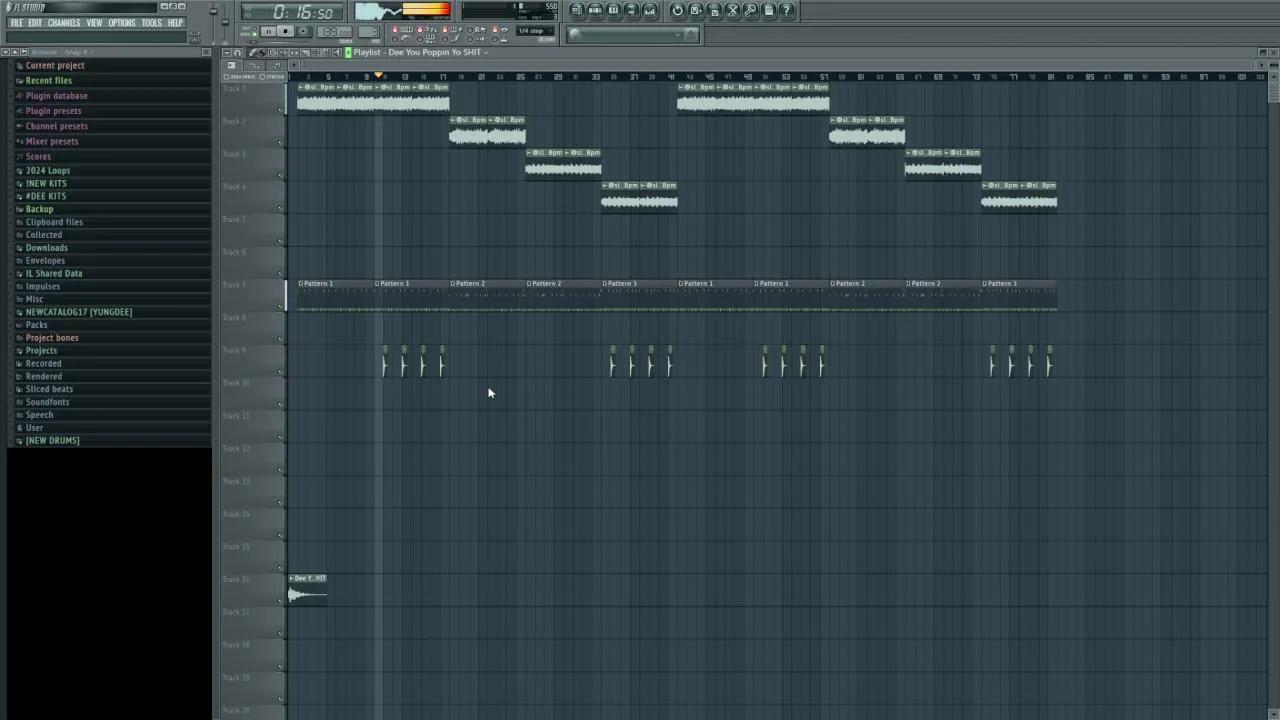The width and height of the screenshot is (1280, 720).
Task: Click the playlist play button next to the title
Action: (348, 52)
